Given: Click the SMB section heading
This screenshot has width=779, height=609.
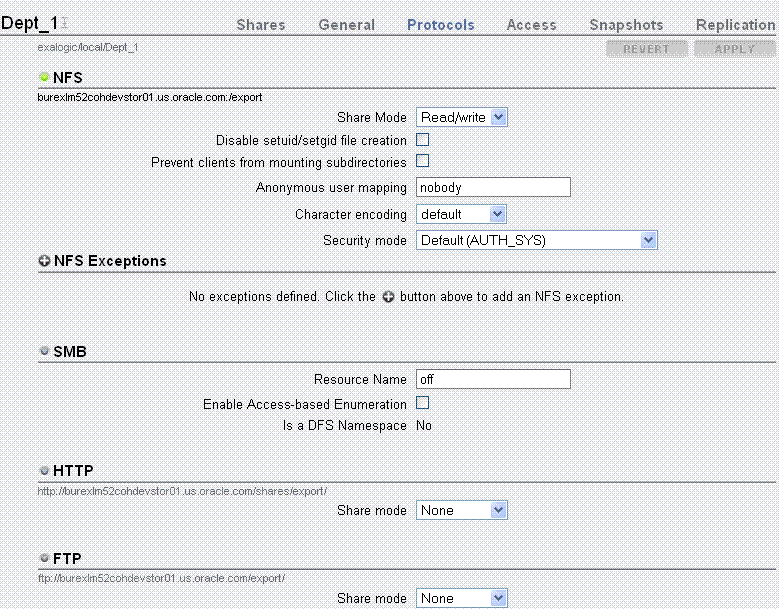Looking at the screenshot, I should point(70,352).
